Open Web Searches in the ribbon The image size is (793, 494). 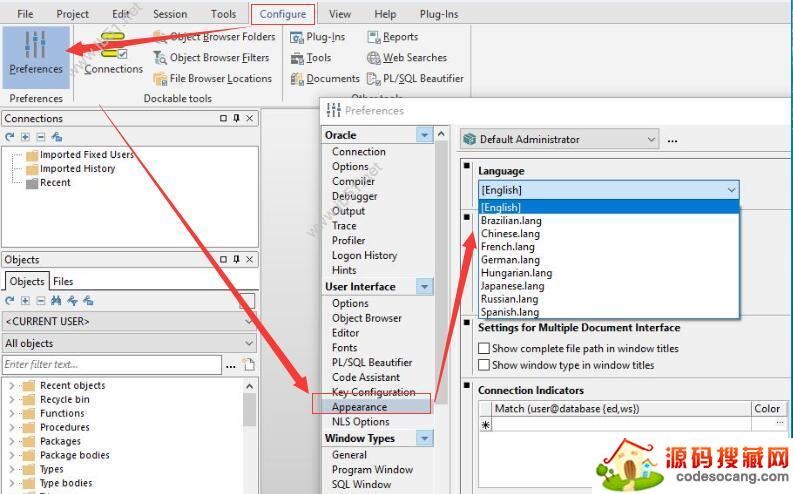coord(407,58)
